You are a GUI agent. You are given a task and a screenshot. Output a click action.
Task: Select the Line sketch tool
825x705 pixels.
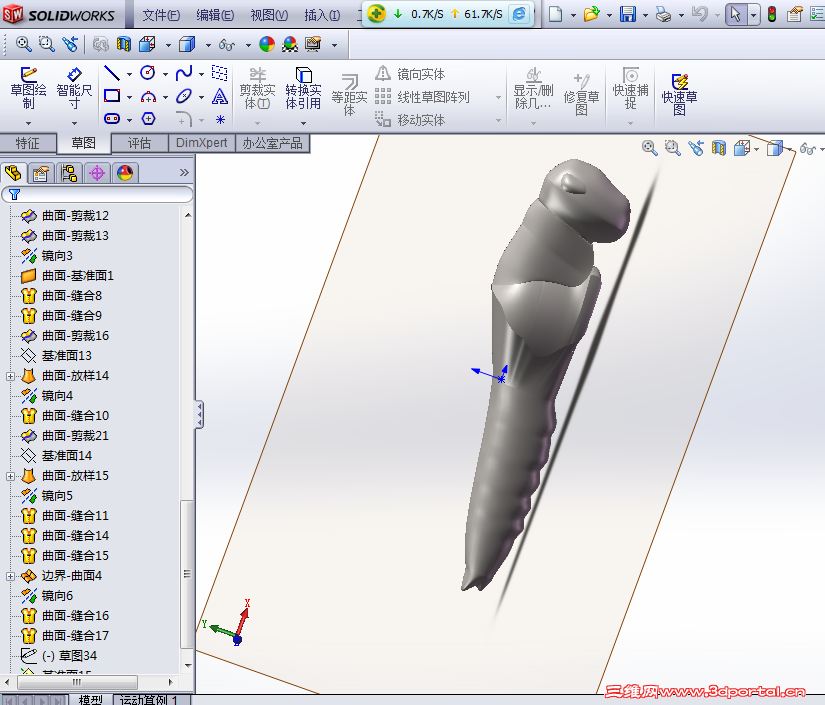tap(110, 73)
